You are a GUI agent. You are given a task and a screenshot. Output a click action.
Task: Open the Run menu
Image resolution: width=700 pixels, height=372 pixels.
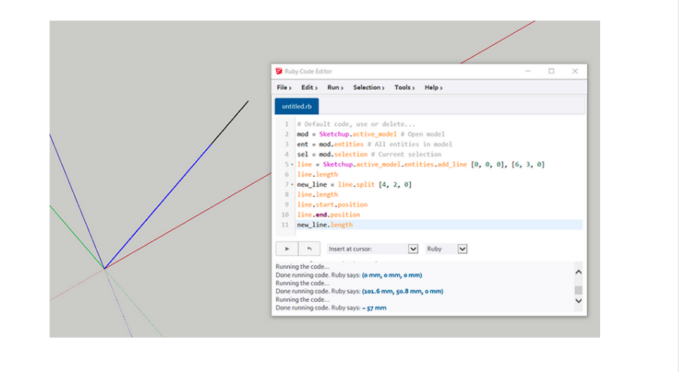[335, 88]
